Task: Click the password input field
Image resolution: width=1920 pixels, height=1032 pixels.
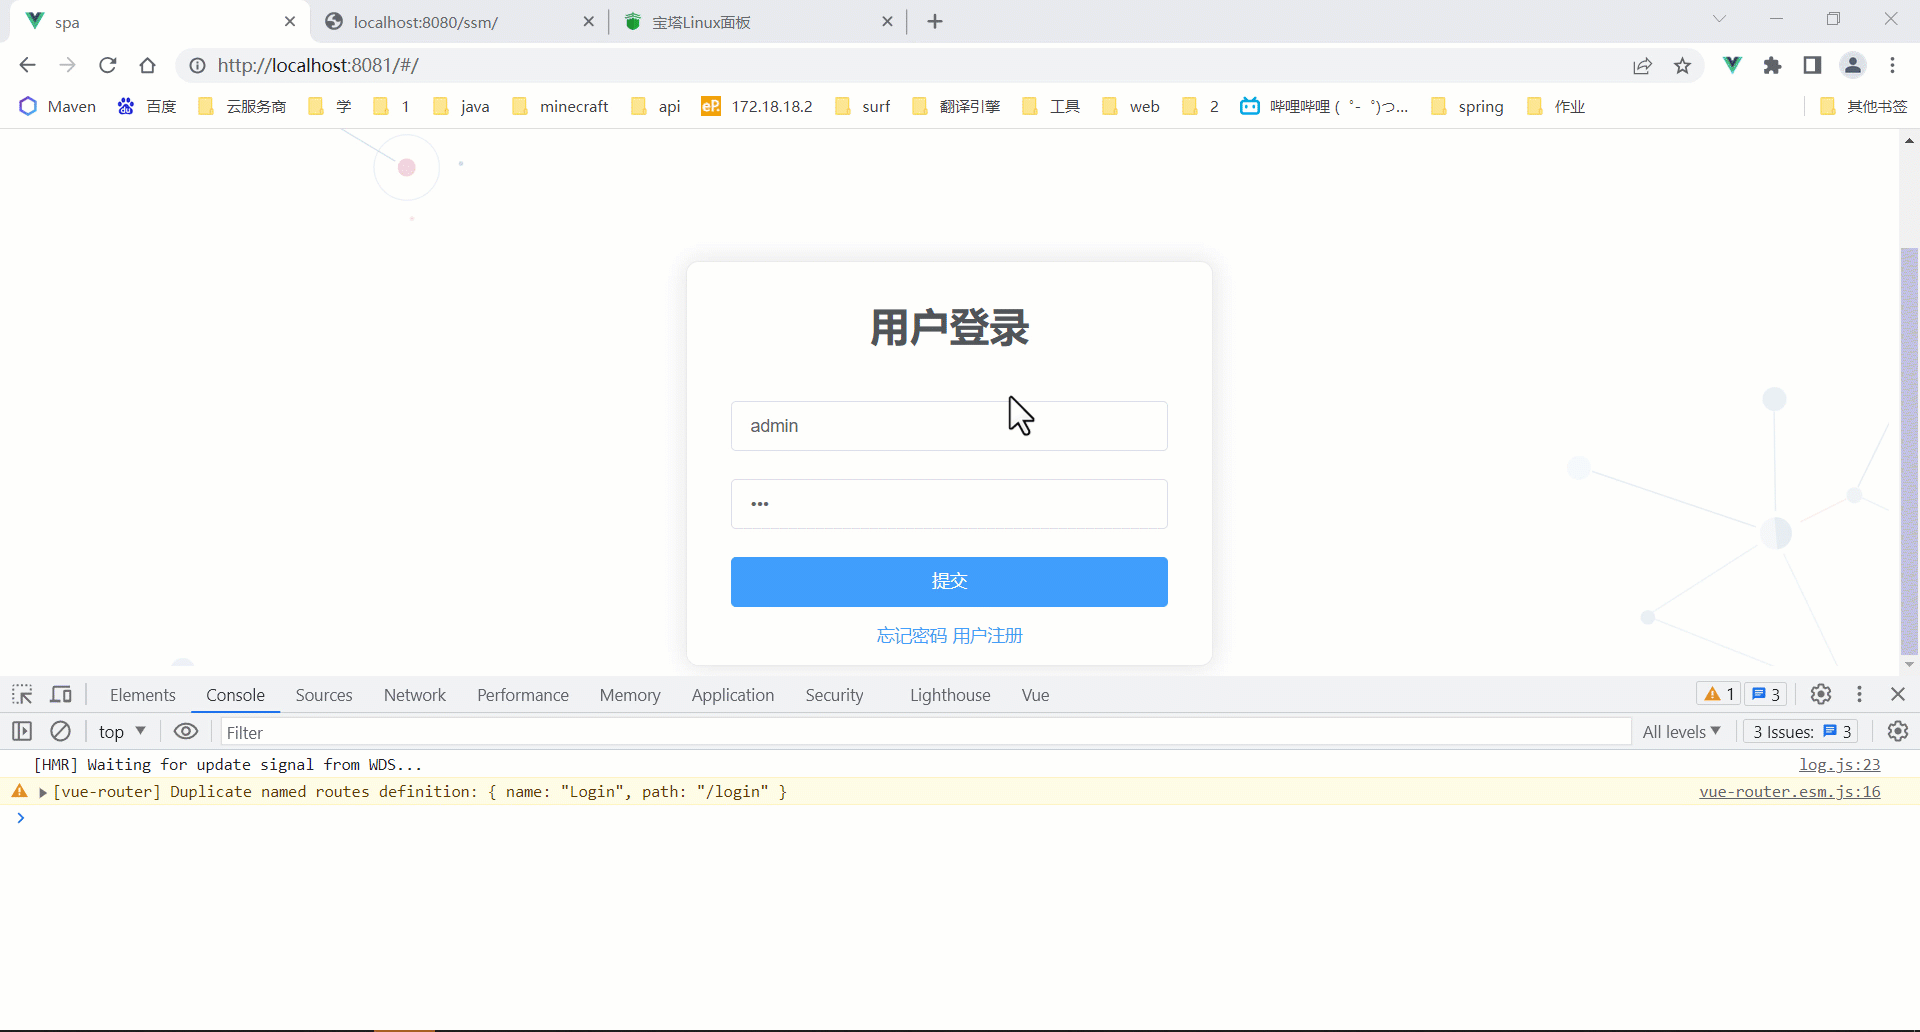Action: pyautogui.click(x=949, y=504)
